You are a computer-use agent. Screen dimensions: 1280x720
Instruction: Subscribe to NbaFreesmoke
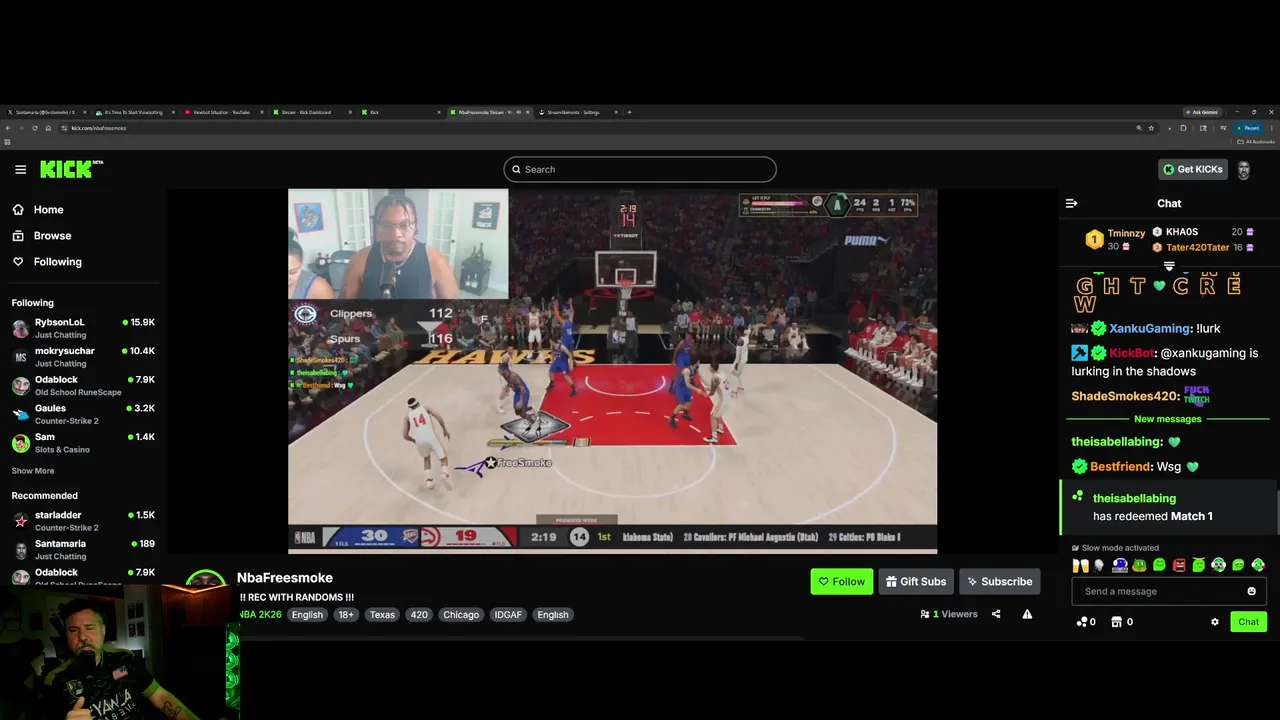[999, 581]
